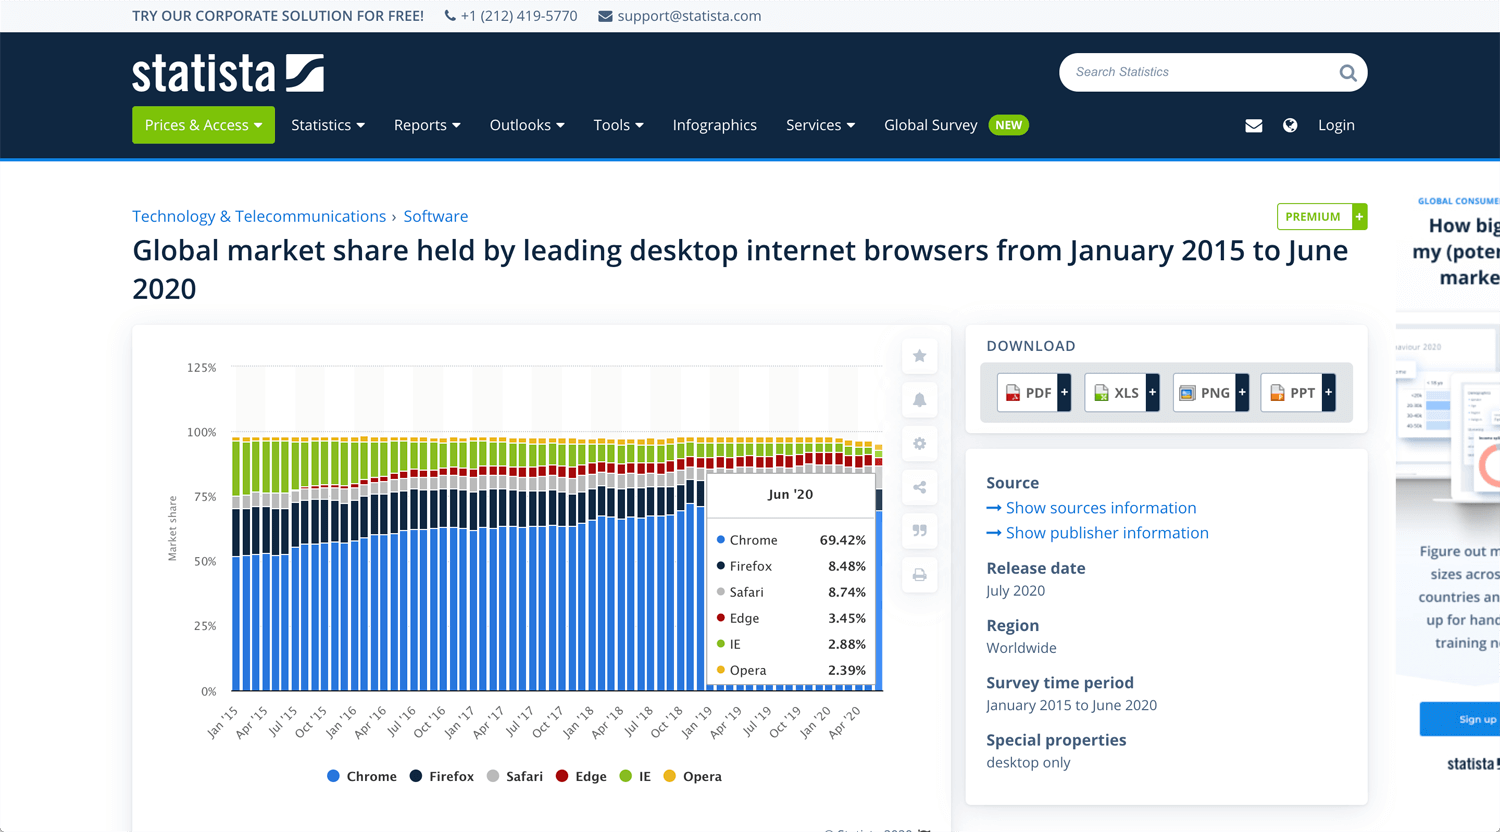Image resolution: width=1500 pixels, height=832 pixels.
Task: Click the citation quote icon
Action: [x=919, y=531]
